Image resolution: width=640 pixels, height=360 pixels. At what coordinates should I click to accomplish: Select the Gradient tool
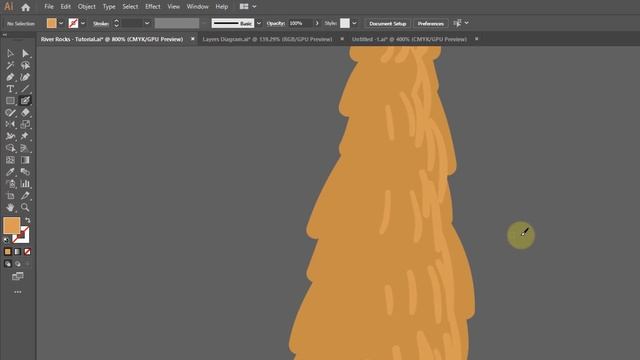pos(25,160)
